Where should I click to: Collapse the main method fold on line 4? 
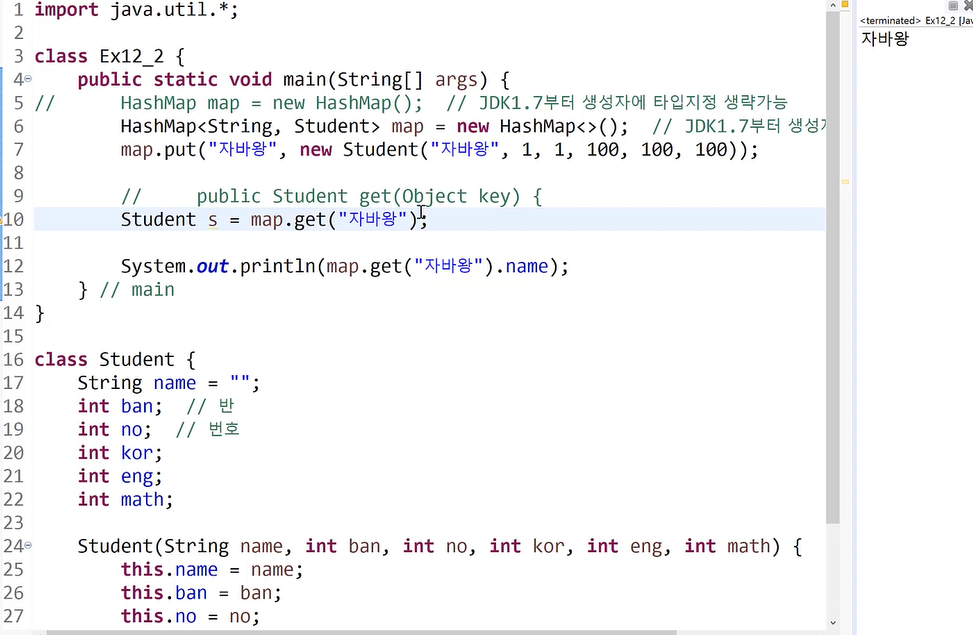point(28,79)
